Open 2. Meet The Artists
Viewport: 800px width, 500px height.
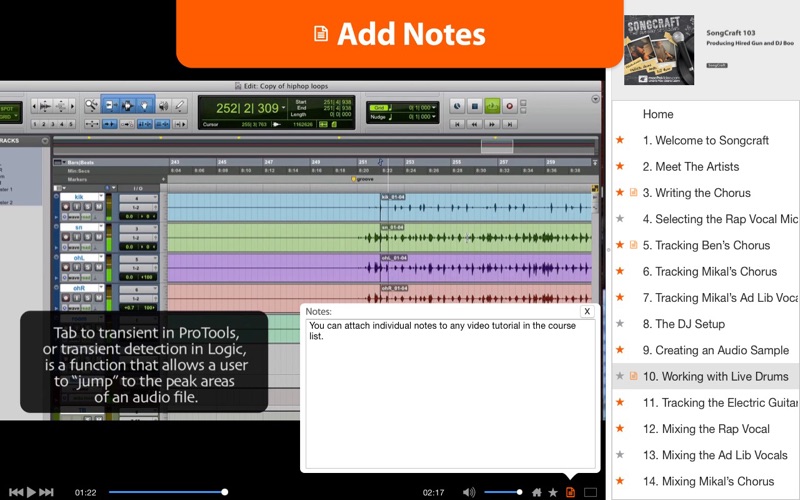coord(690,167)
